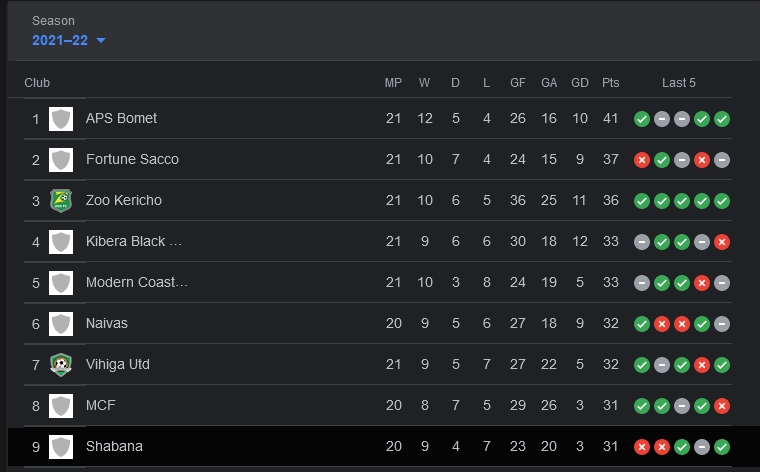Click Naivas's last grey draw icon
This screenshot has width=760, height=472.
point(722,324)
